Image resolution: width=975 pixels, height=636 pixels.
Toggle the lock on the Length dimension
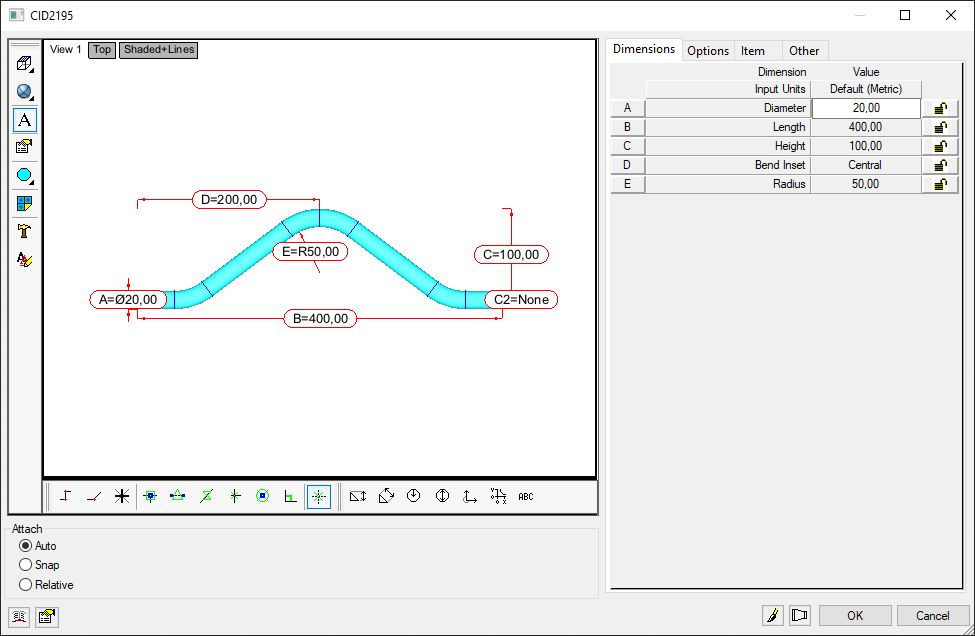click(x=939, y=127)
